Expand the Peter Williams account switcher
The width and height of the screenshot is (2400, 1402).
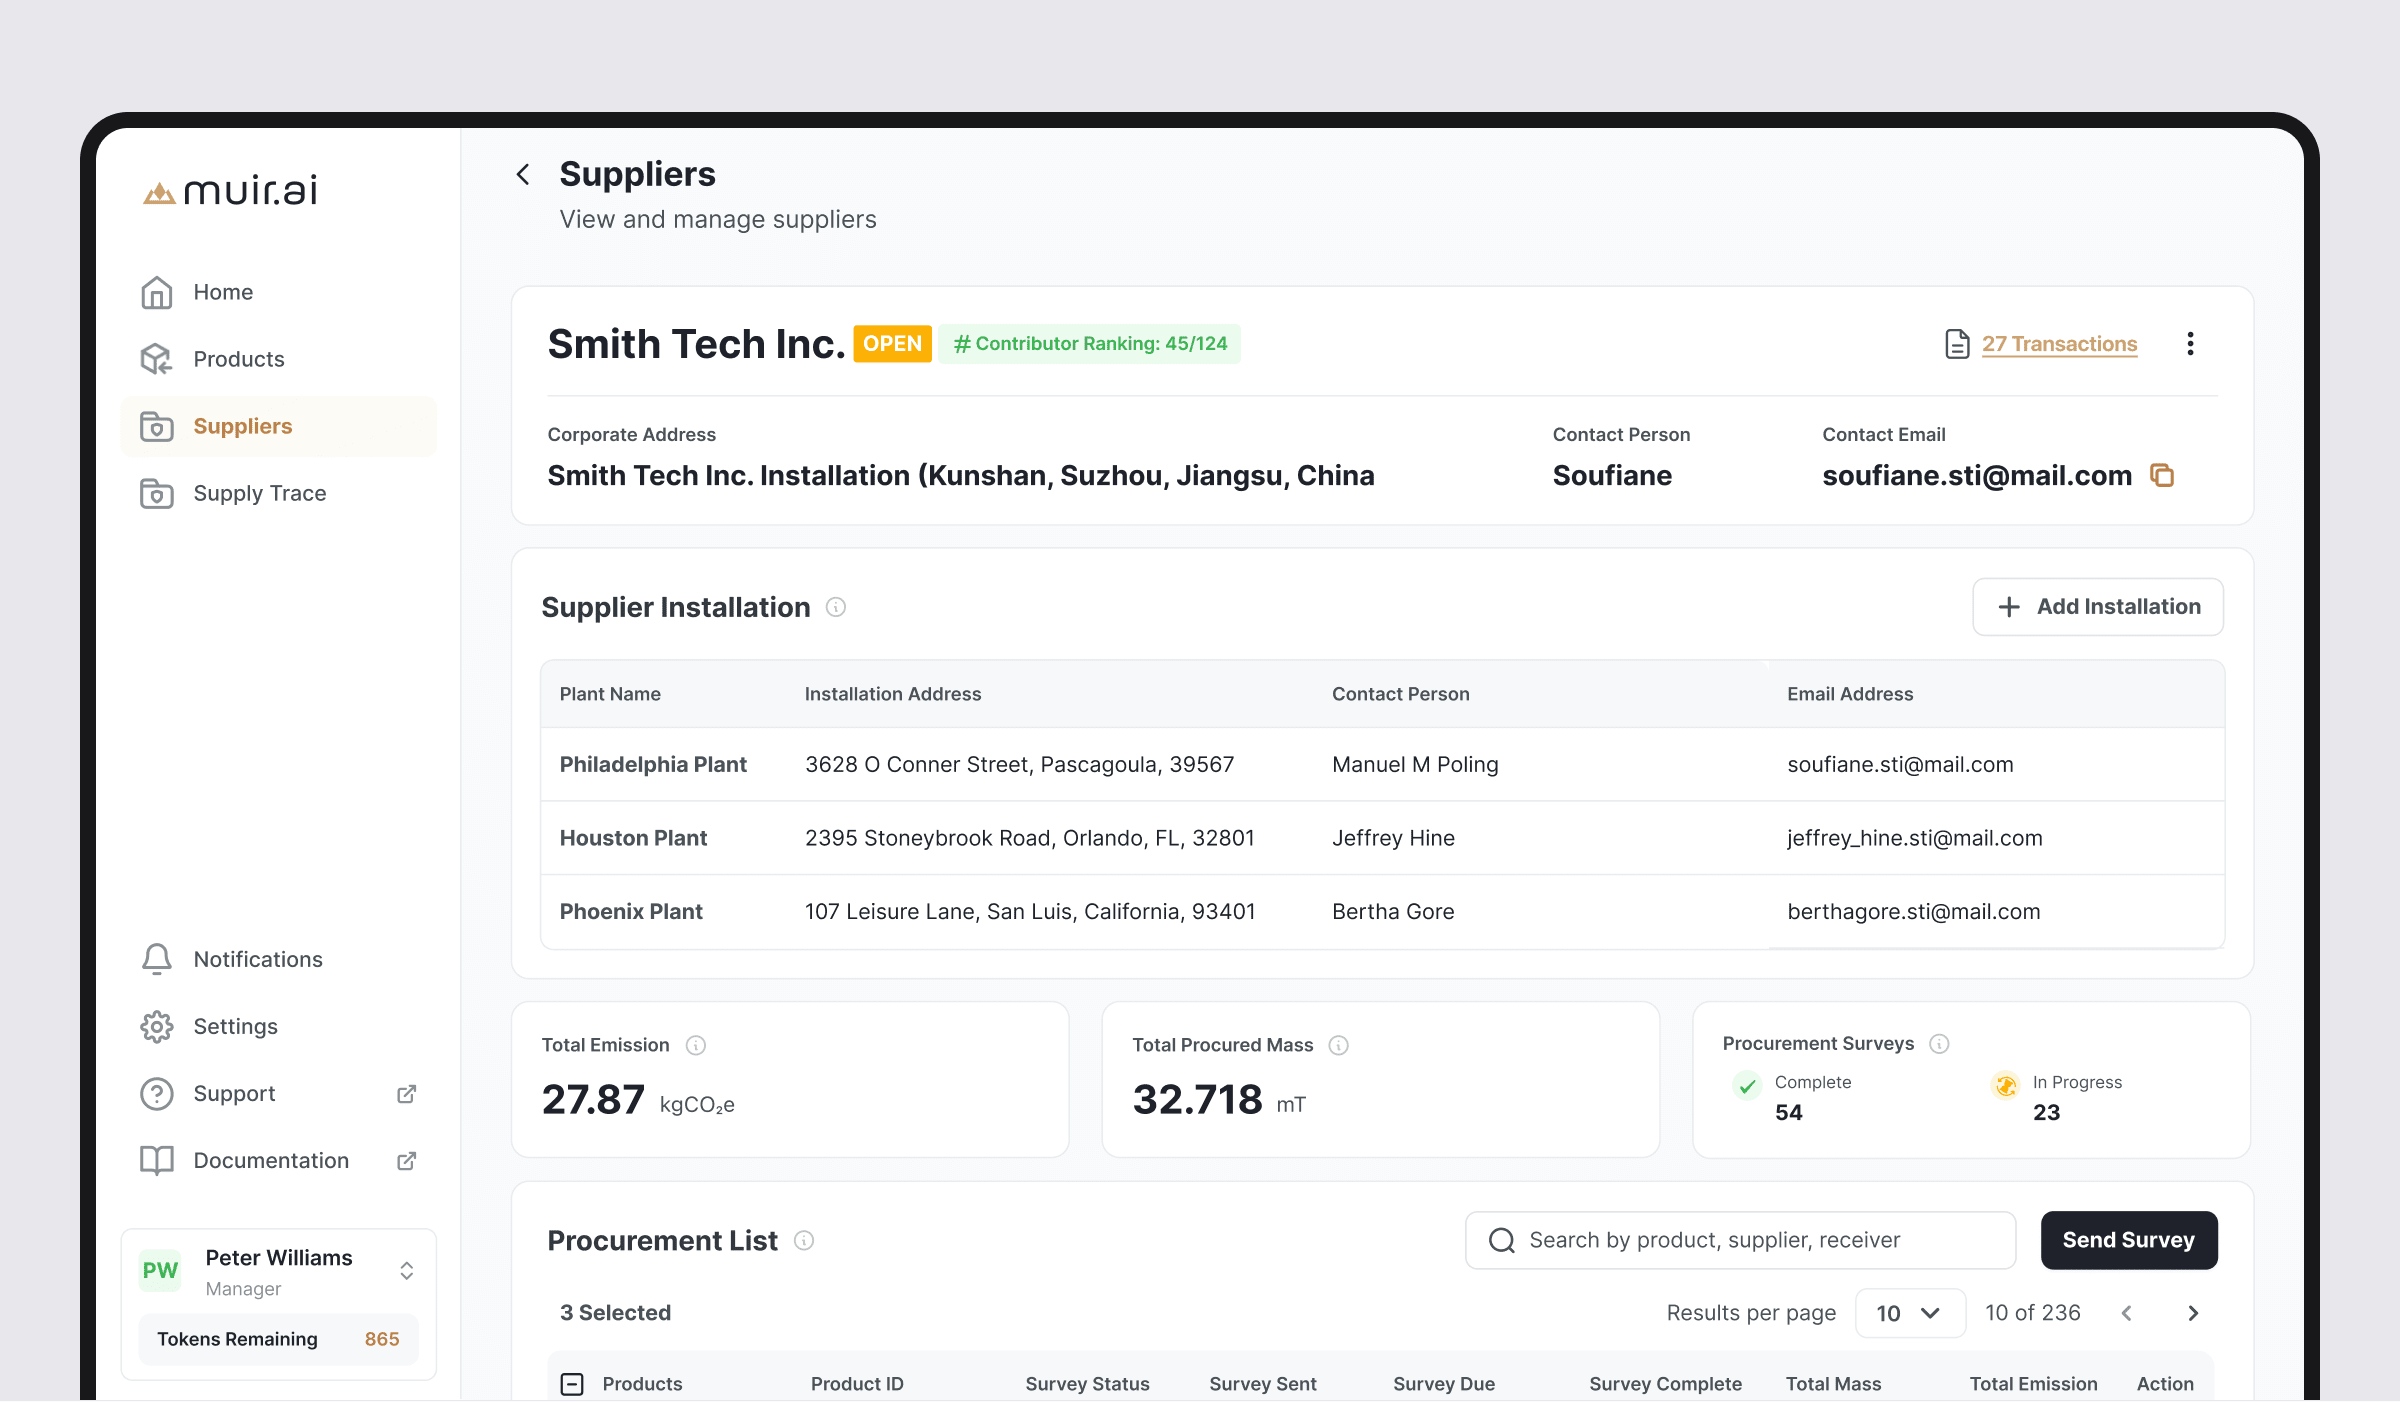point(407,1271)
